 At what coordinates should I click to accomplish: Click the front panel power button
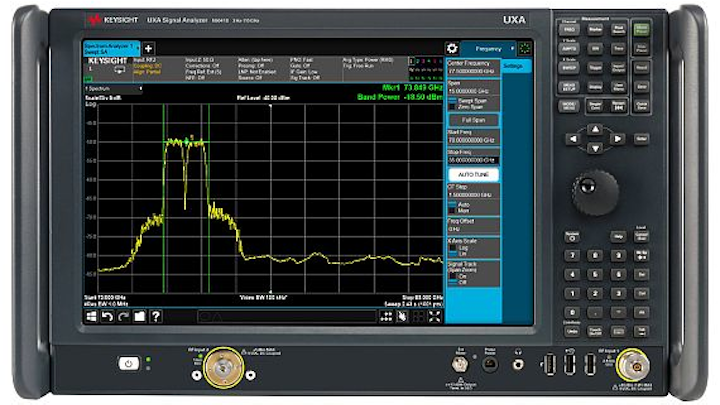(129, 364)
